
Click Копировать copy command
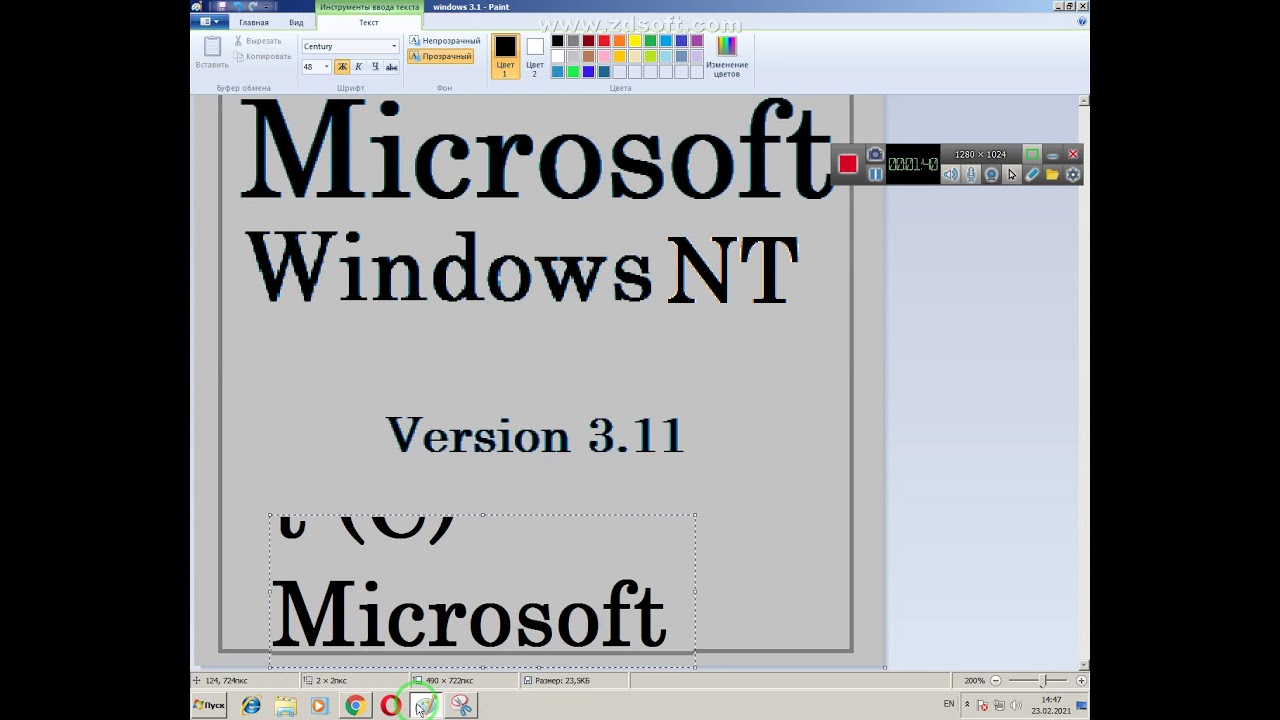click(262, 57)
